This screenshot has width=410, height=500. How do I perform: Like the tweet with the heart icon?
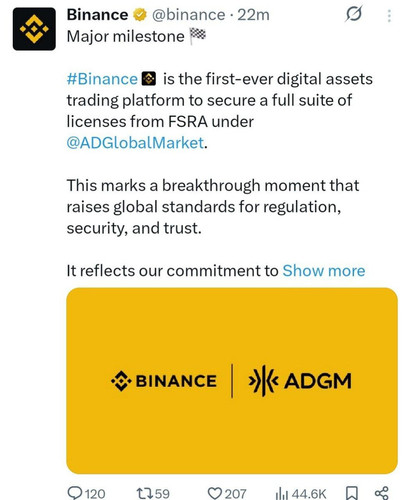(x=215, y=493)
